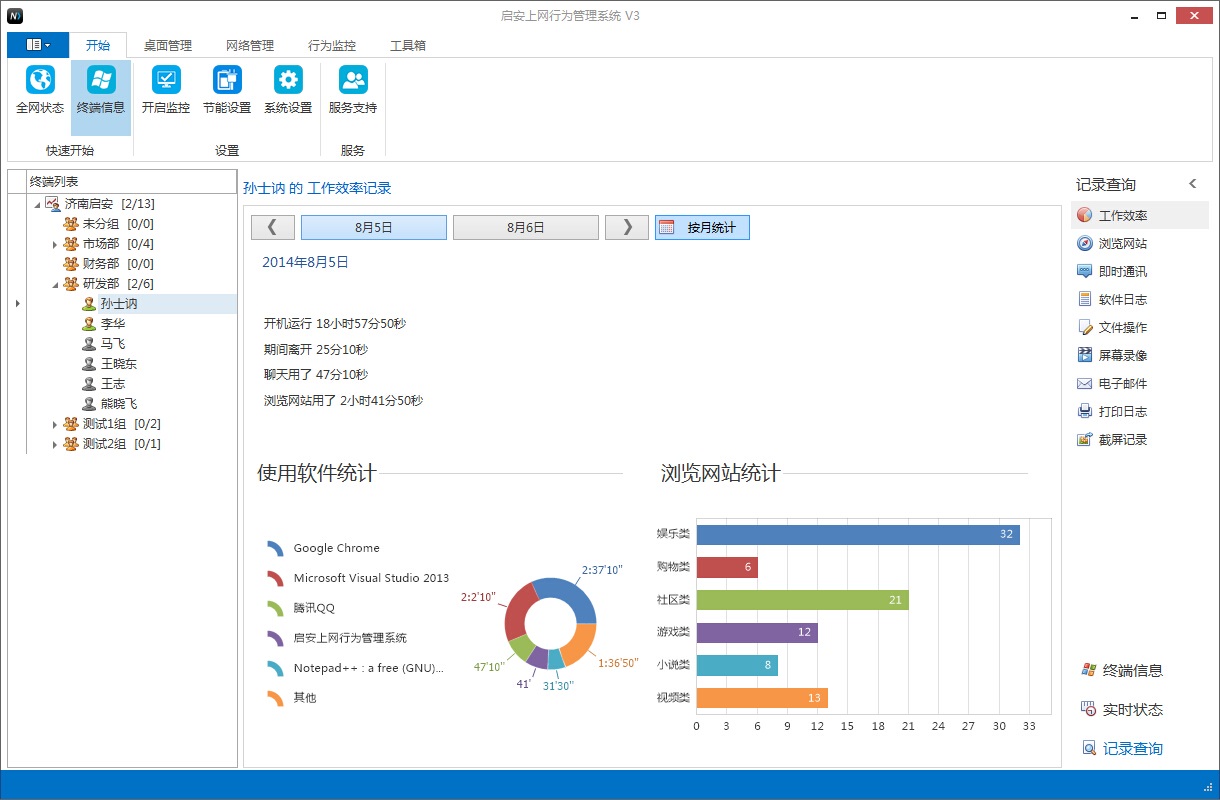Screen dimensions: 1220x800
Task: Click the 视频类 bar showing 13
Action: (x=762, y=698)
